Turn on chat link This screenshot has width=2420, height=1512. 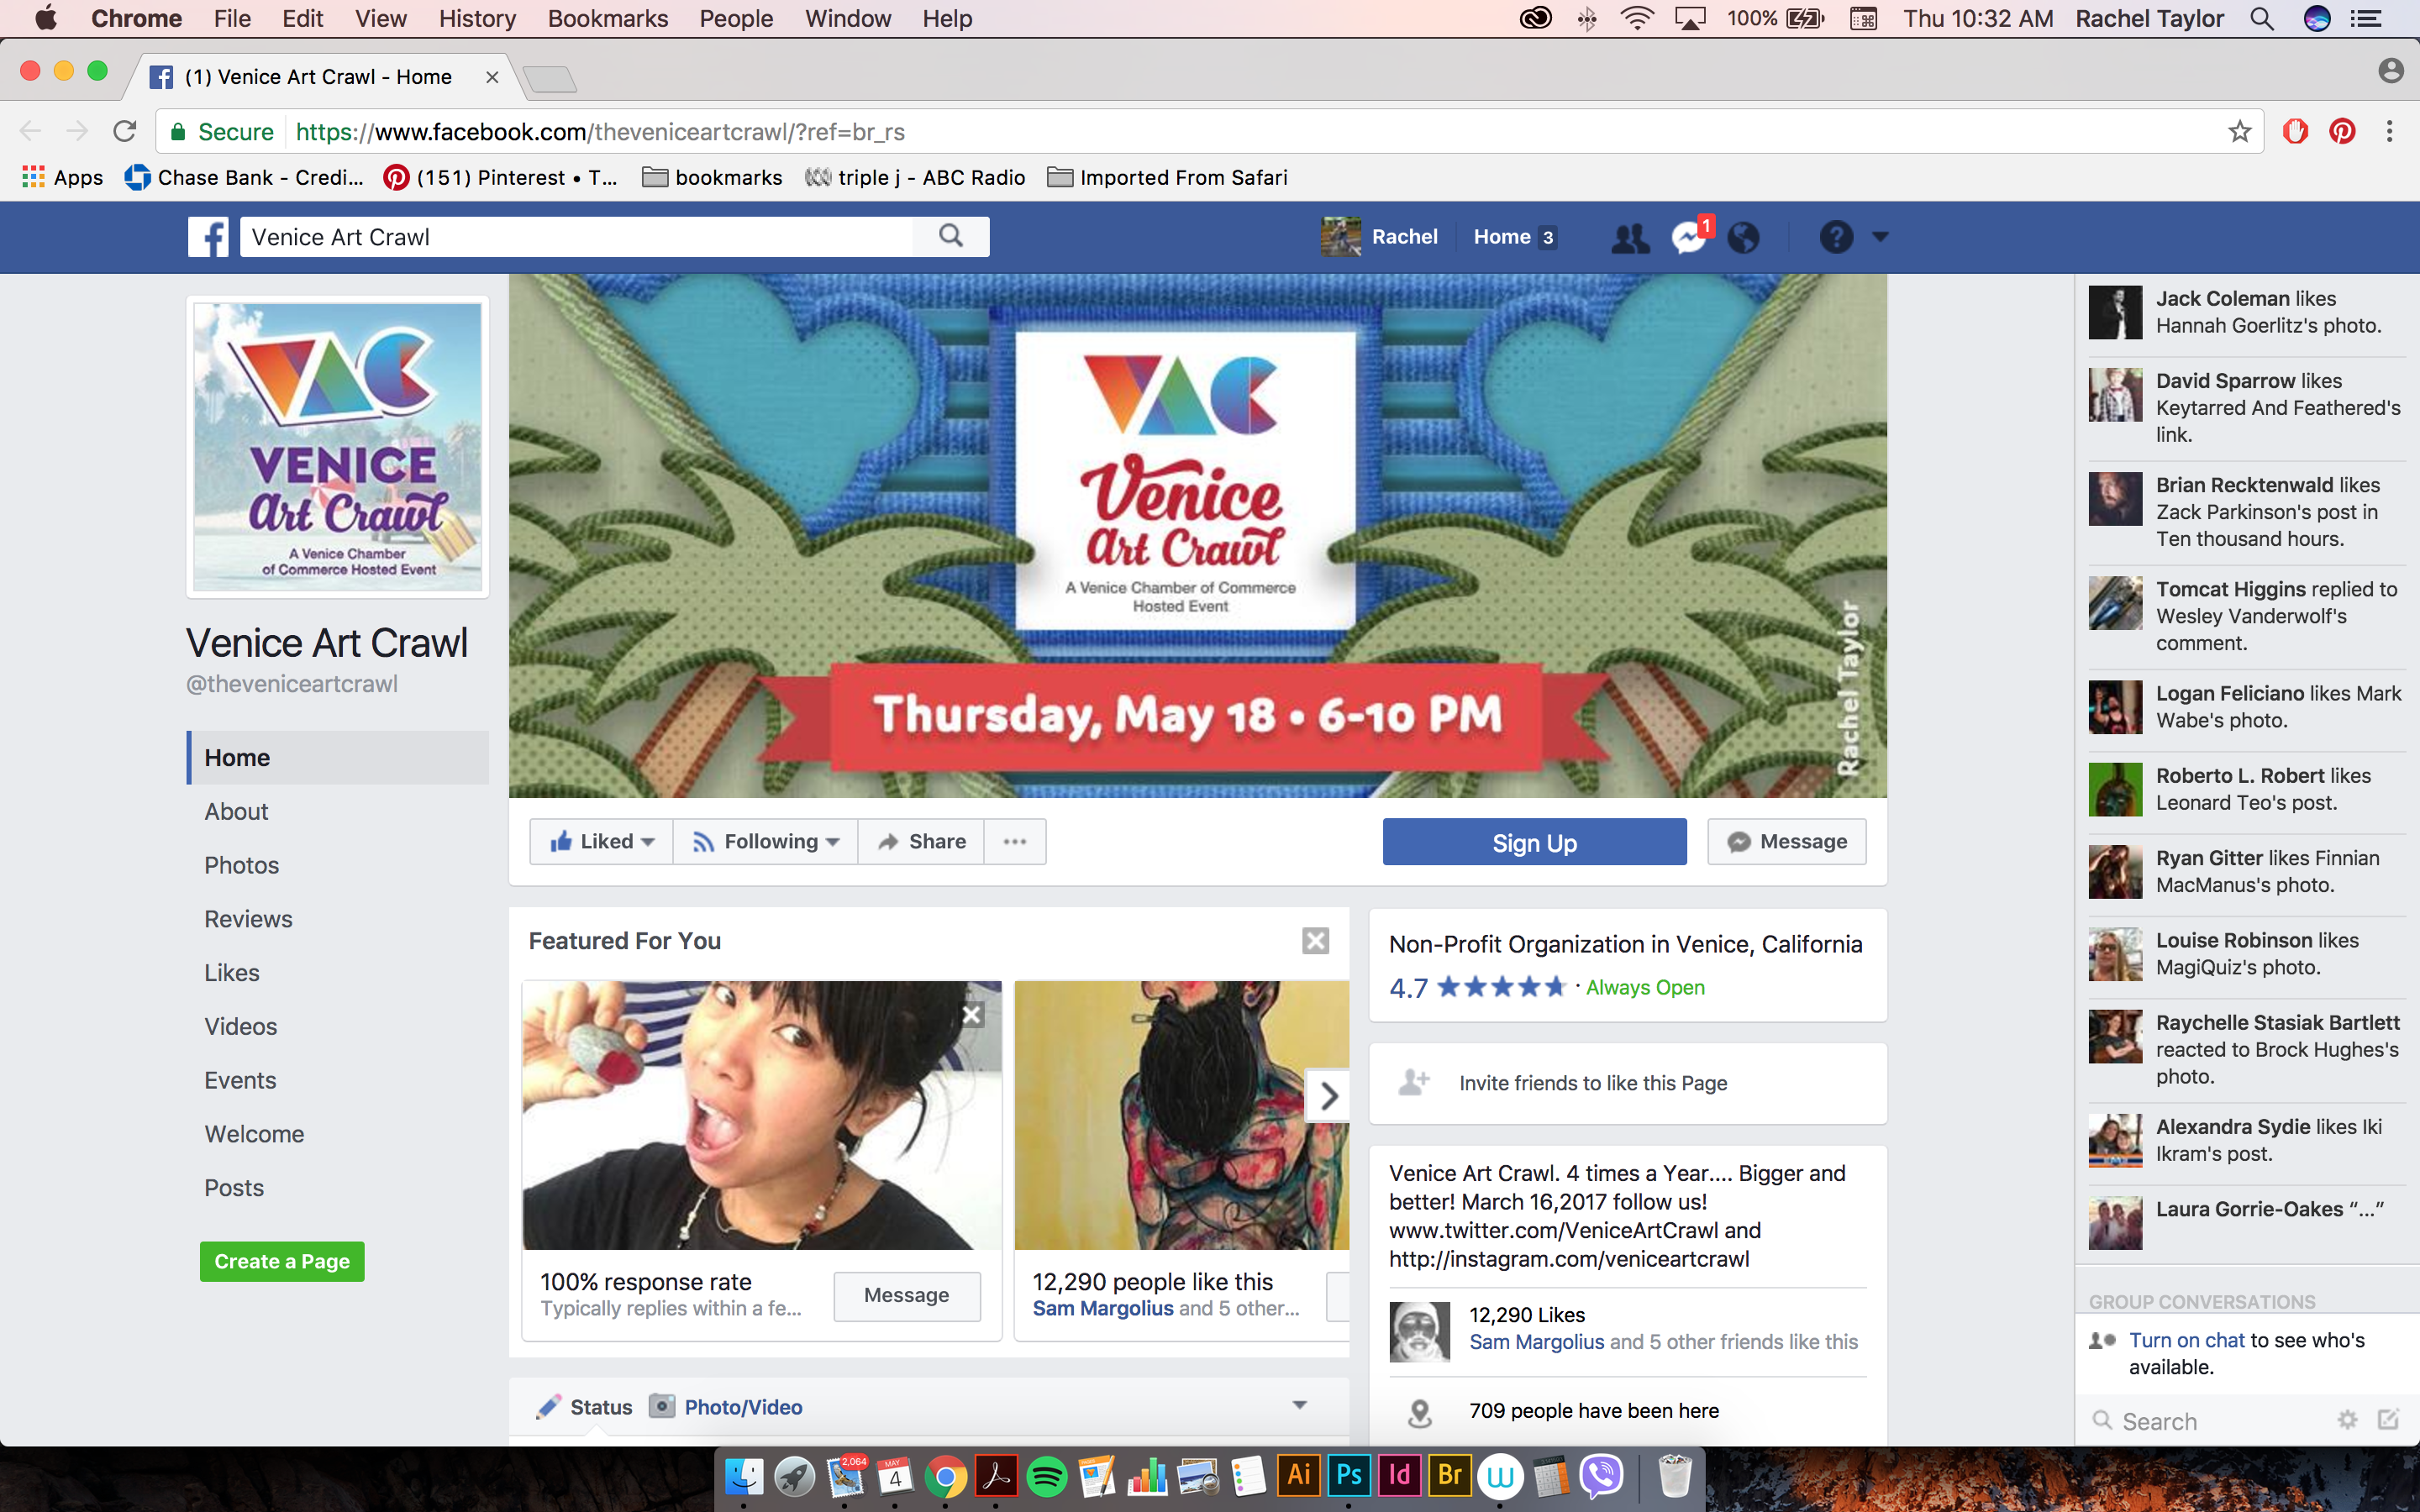coord(2186,1340)
